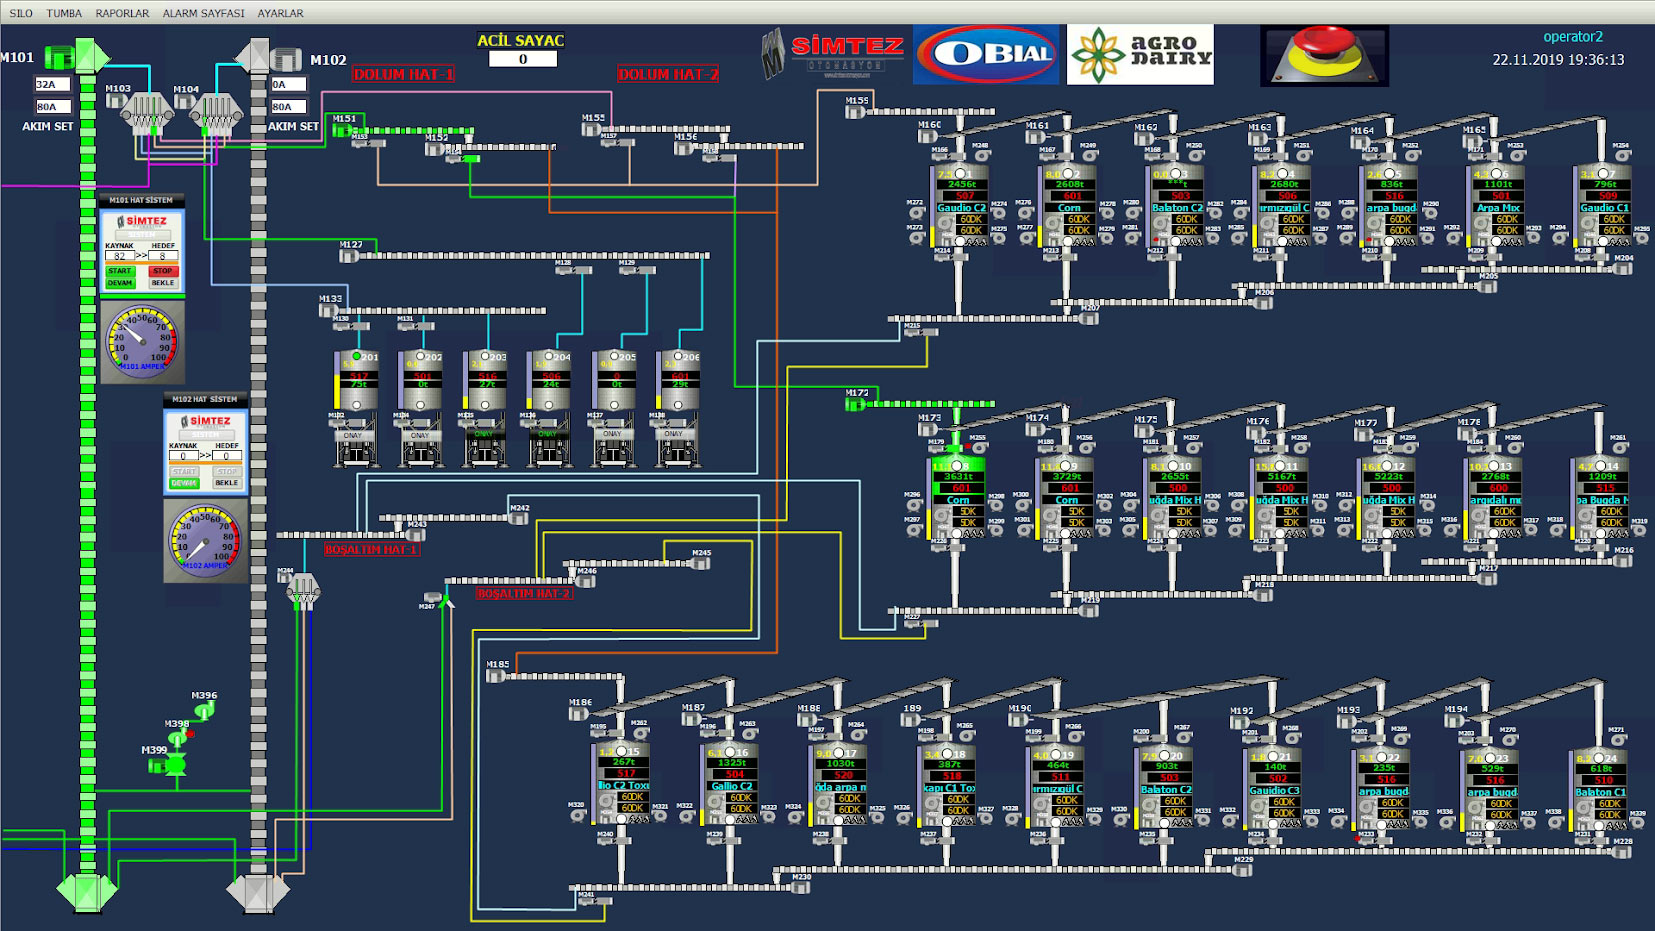This screenshot has height=931, width=1655.
Task: Click the 80A AKIM SET field for M102
Action: (288, 106)
